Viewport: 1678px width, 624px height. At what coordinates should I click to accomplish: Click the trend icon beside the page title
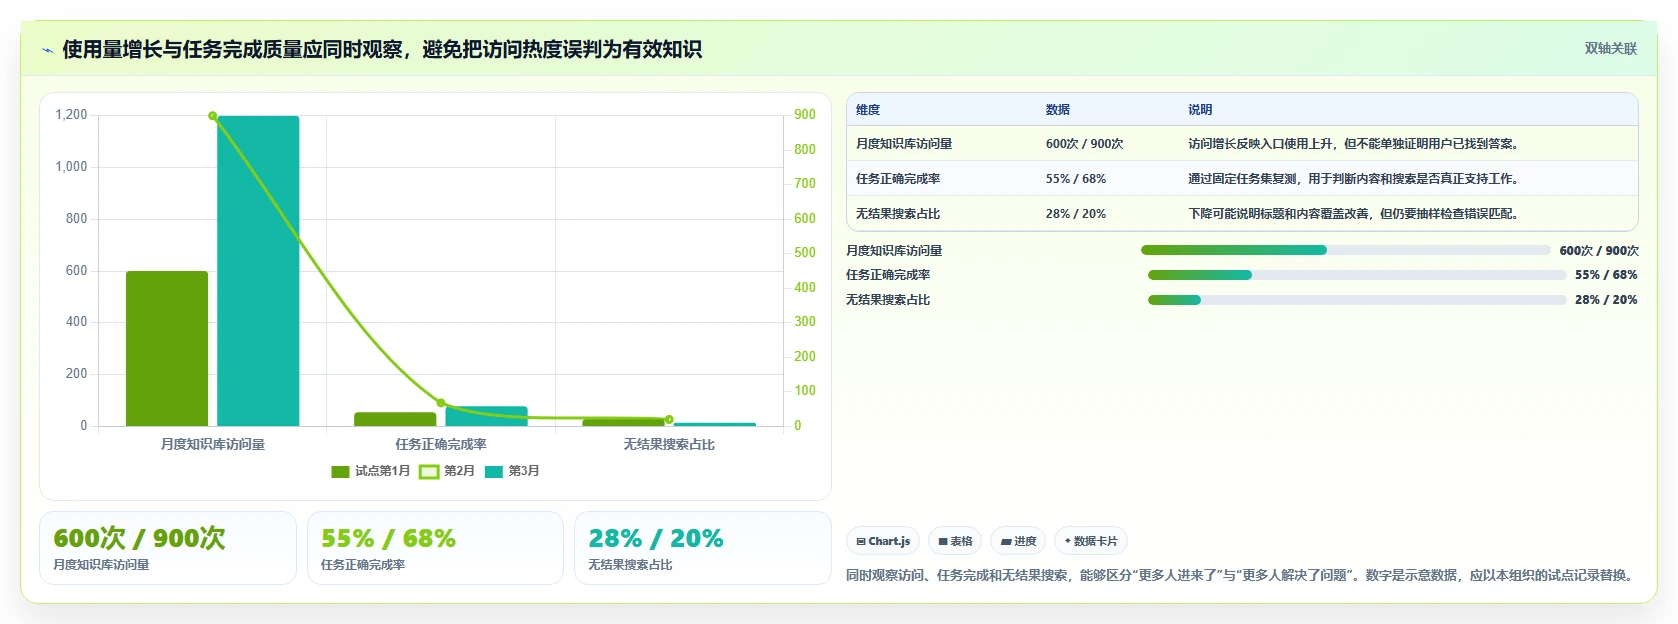[47, 50]
